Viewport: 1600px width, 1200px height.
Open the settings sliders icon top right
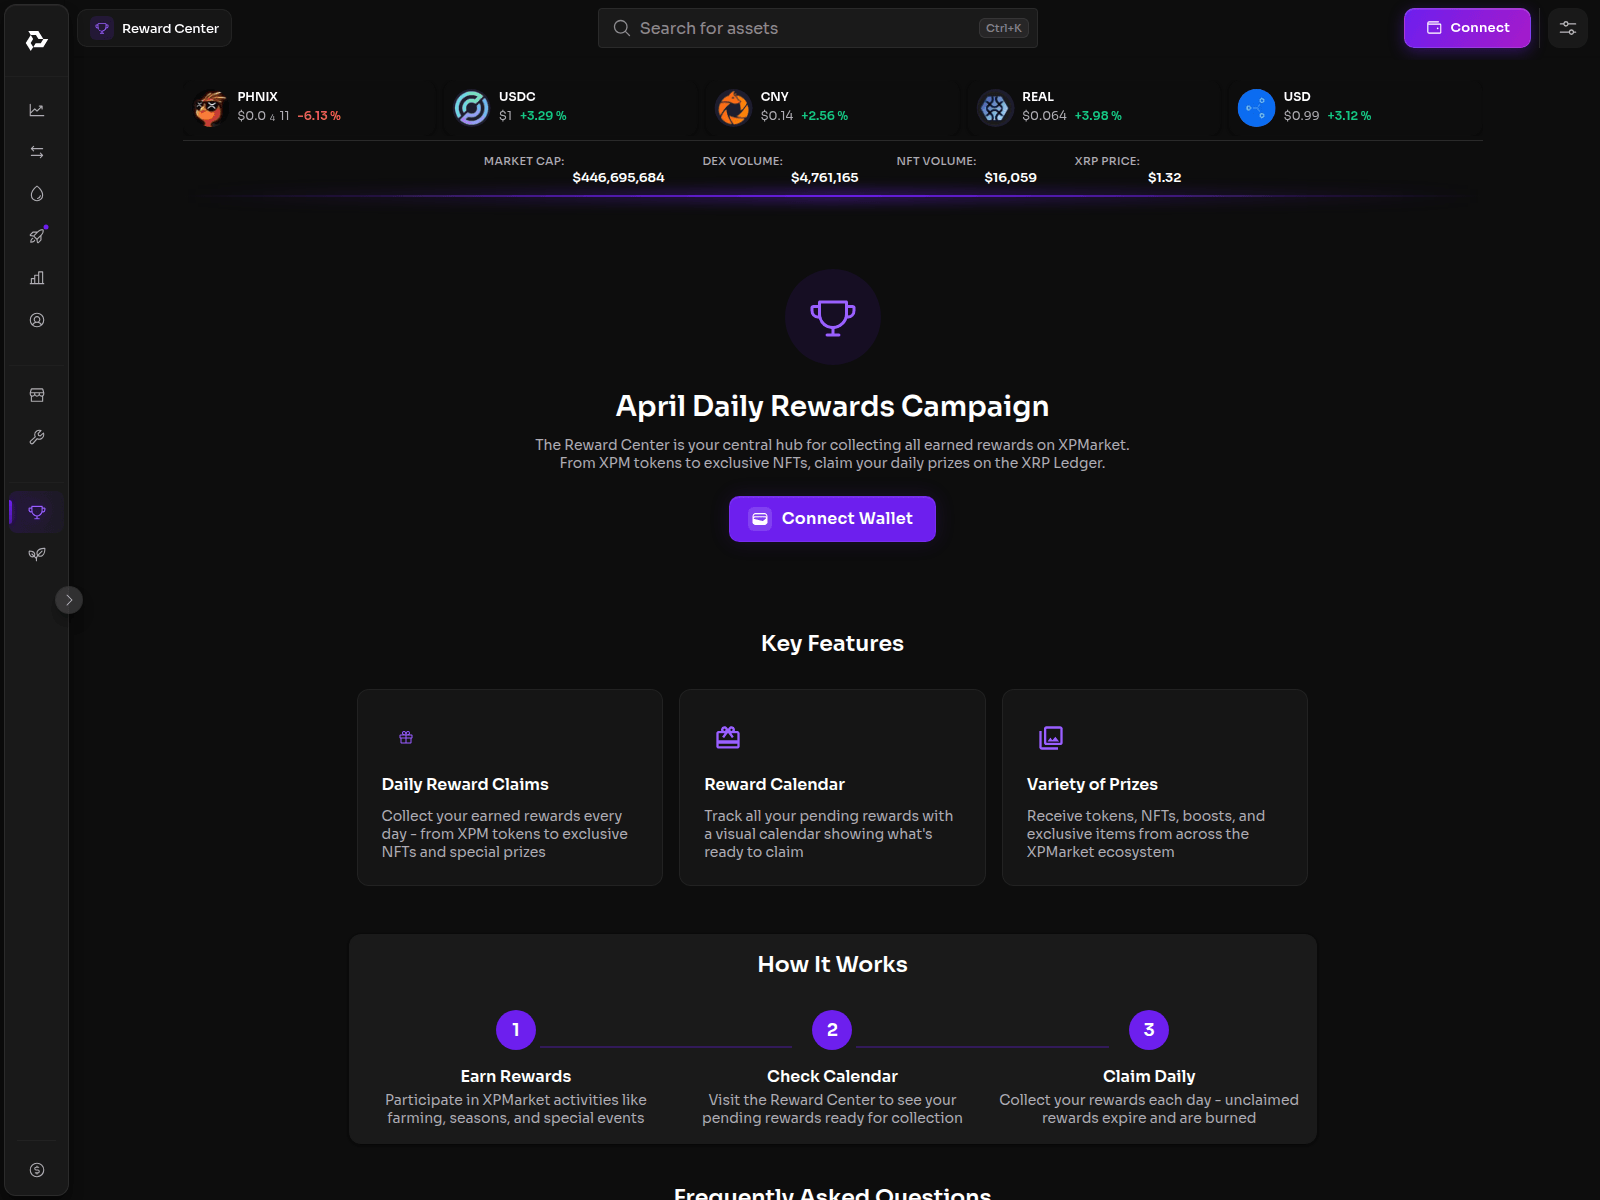tap(1567, 28)
